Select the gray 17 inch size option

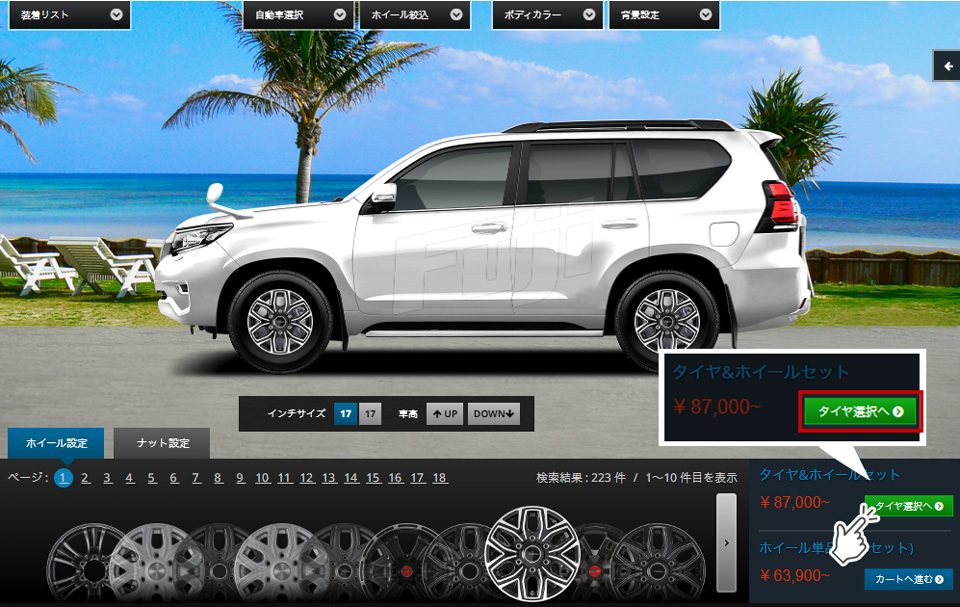coord(370,413)
